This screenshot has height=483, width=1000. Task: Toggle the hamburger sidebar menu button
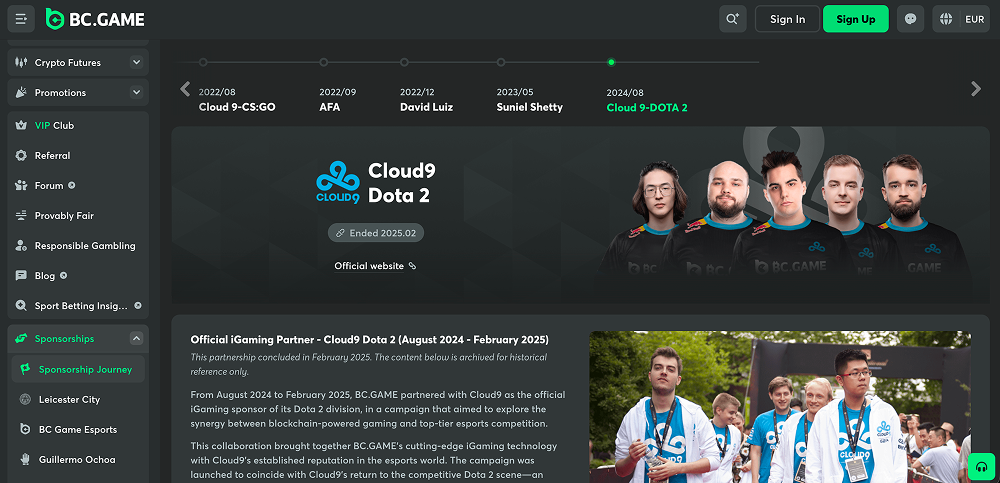(x=21, y=19)
